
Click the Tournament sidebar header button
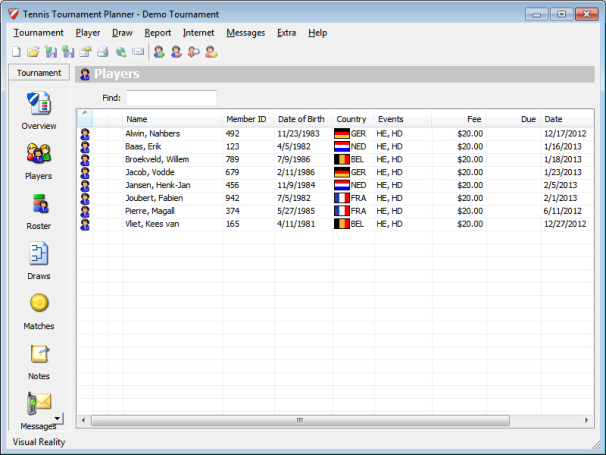point(39,73)
